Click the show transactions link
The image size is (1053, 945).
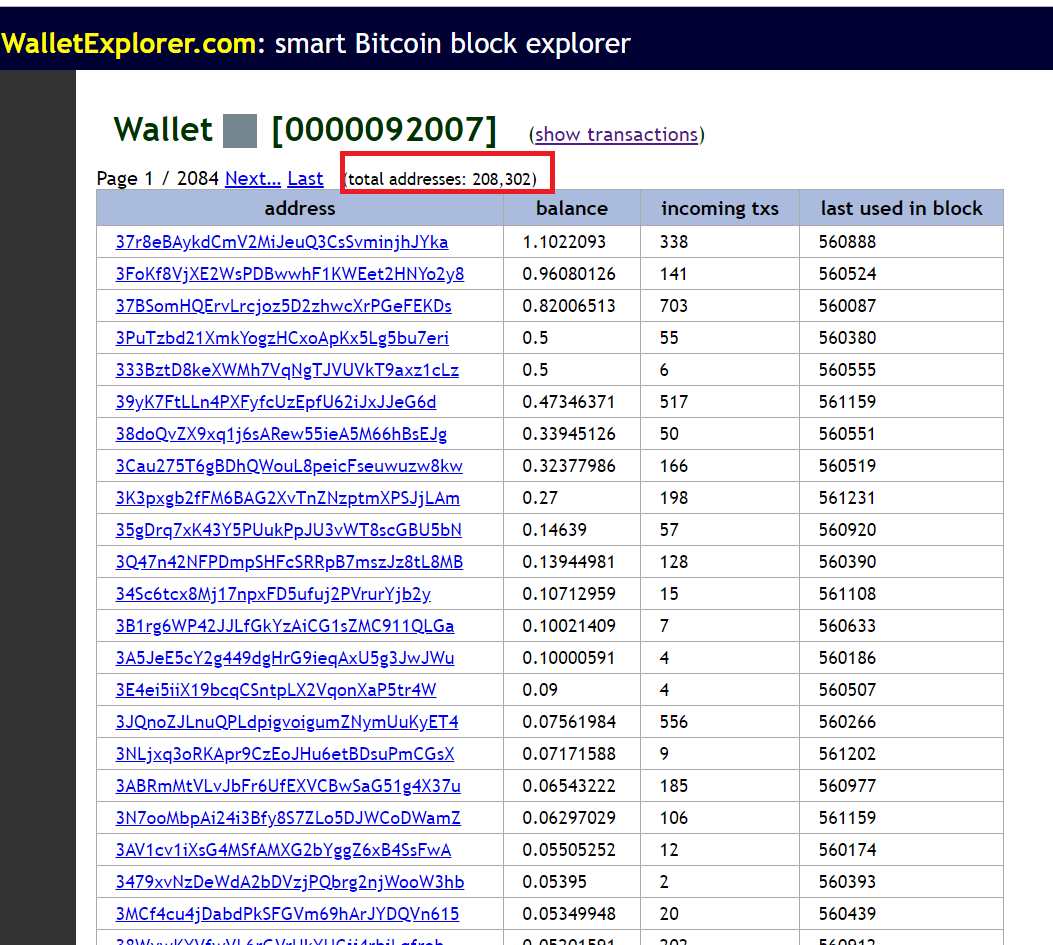click(x=616, y=134)
